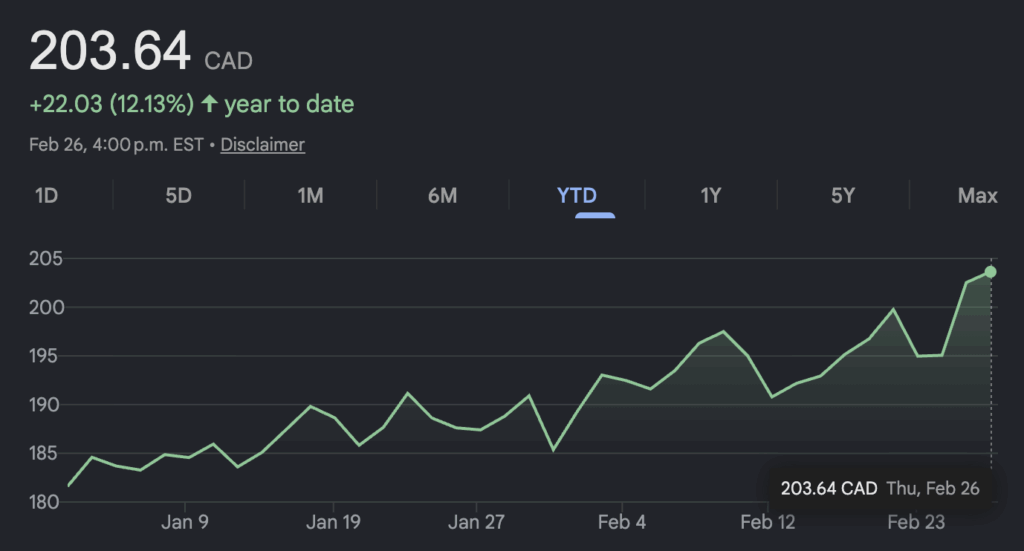Open the 6M range tab

[x=442, y=195]
